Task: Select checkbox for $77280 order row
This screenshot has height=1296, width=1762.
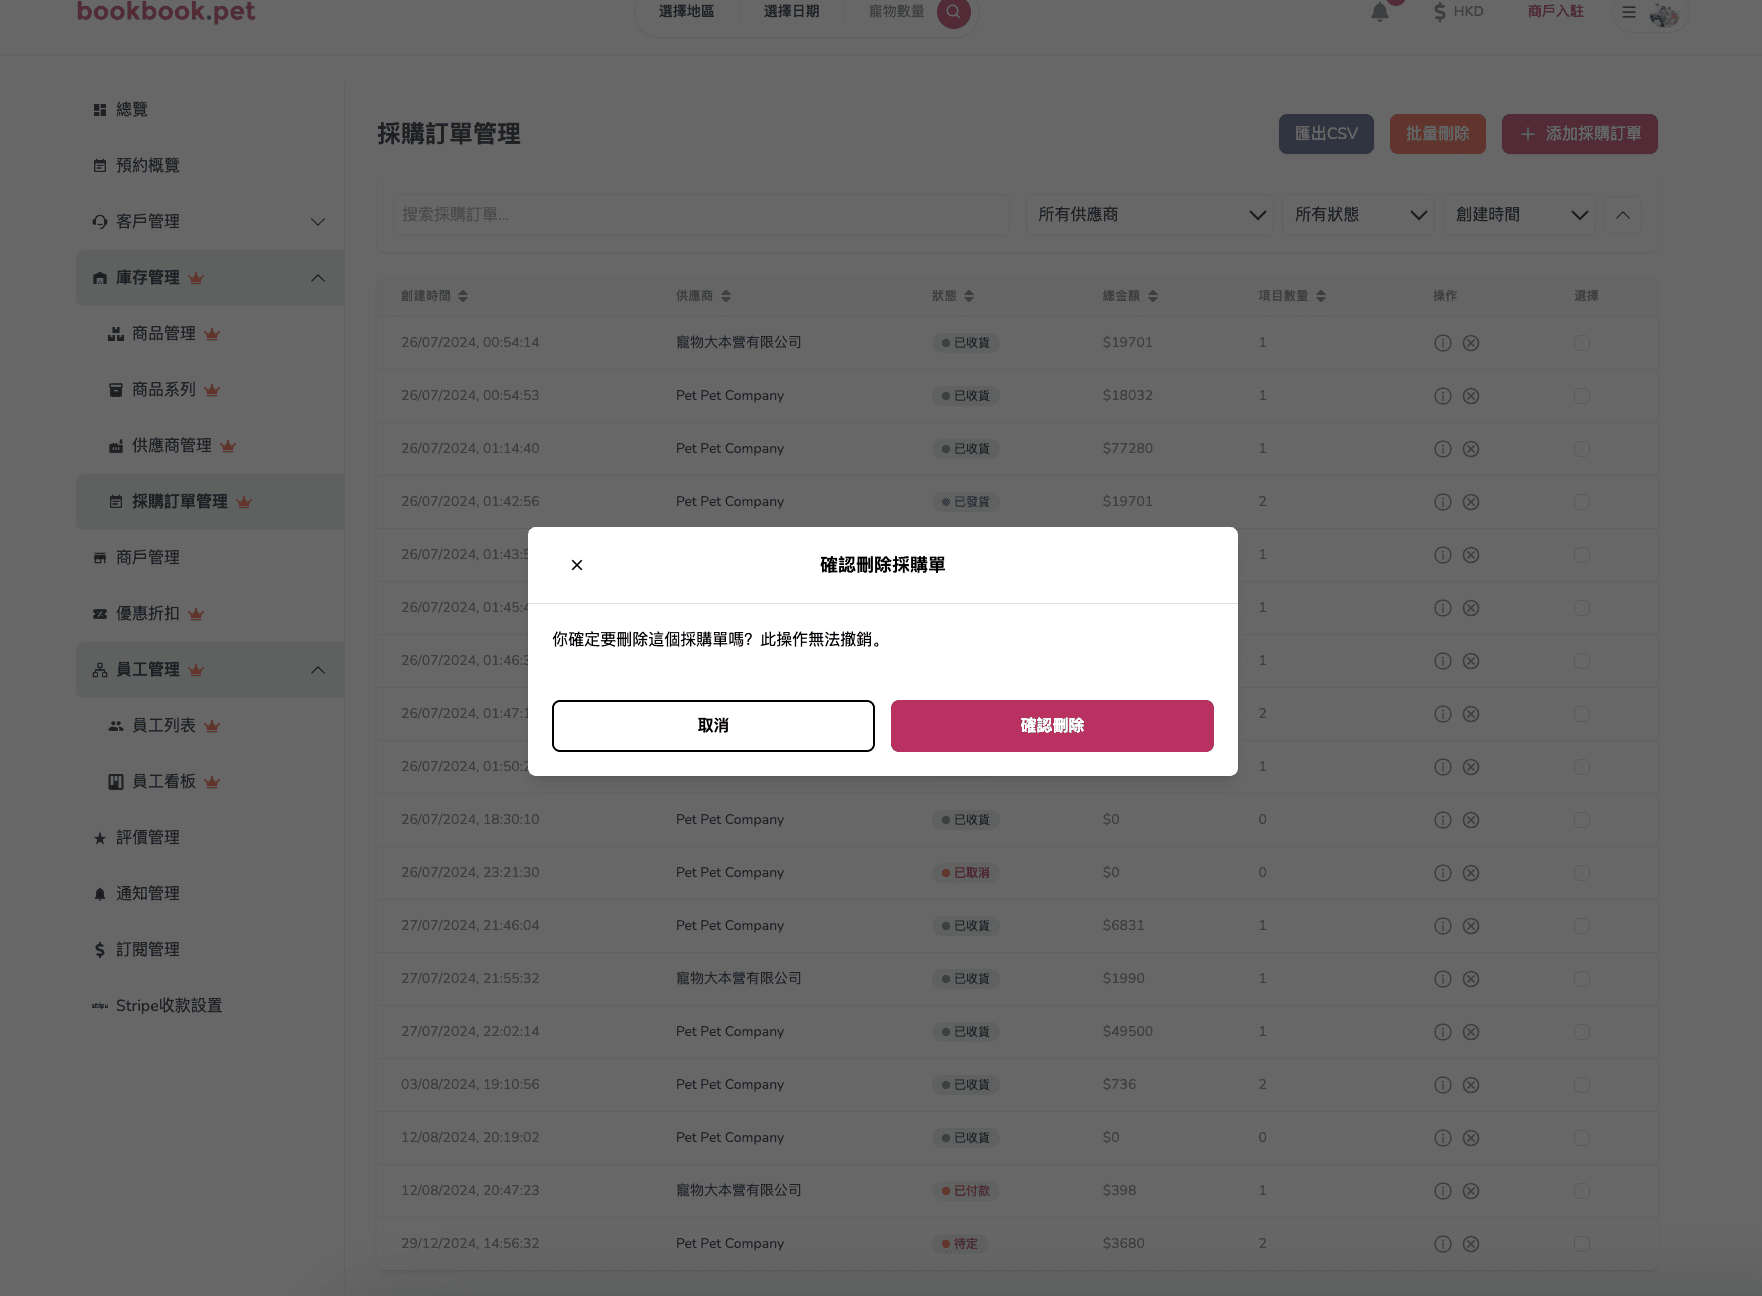Action: [1582, 449]
